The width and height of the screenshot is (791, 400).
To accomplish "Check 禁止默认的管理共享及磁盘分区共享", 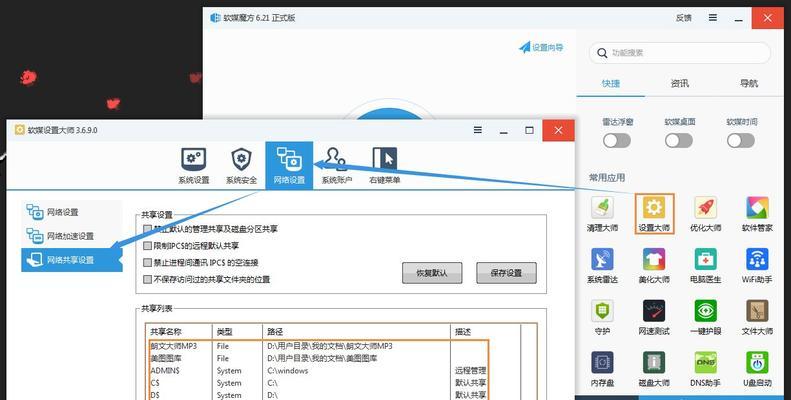I will (x=147, y=229).
